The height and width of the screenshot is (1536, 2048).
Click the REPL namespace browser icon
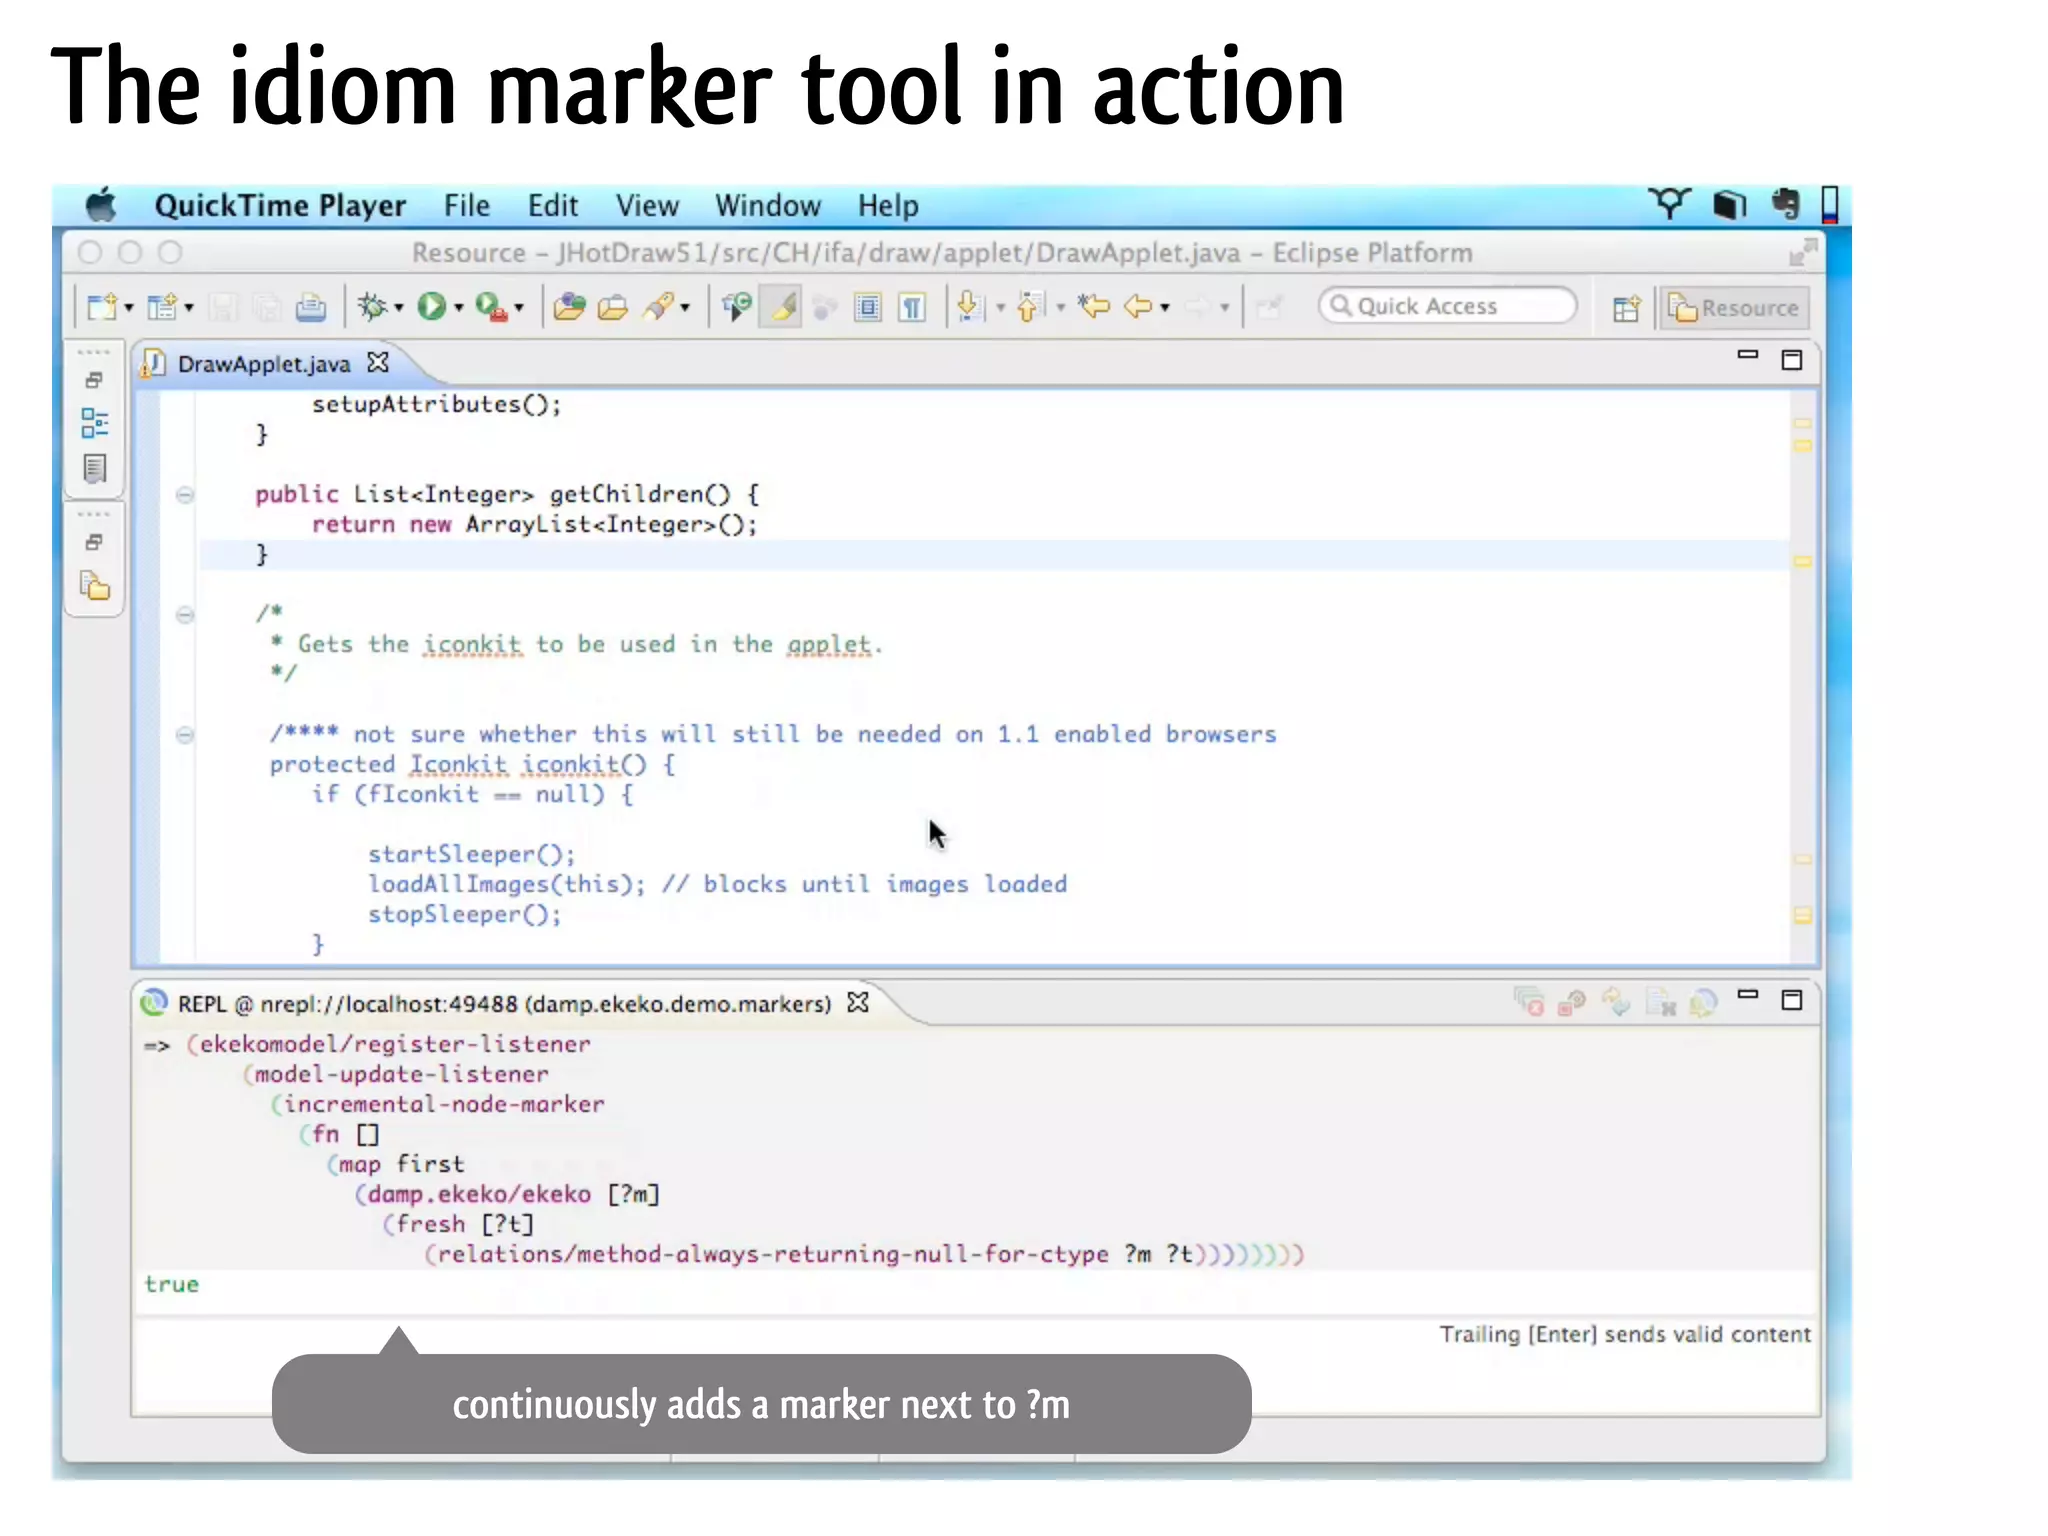point(1704,1002)
